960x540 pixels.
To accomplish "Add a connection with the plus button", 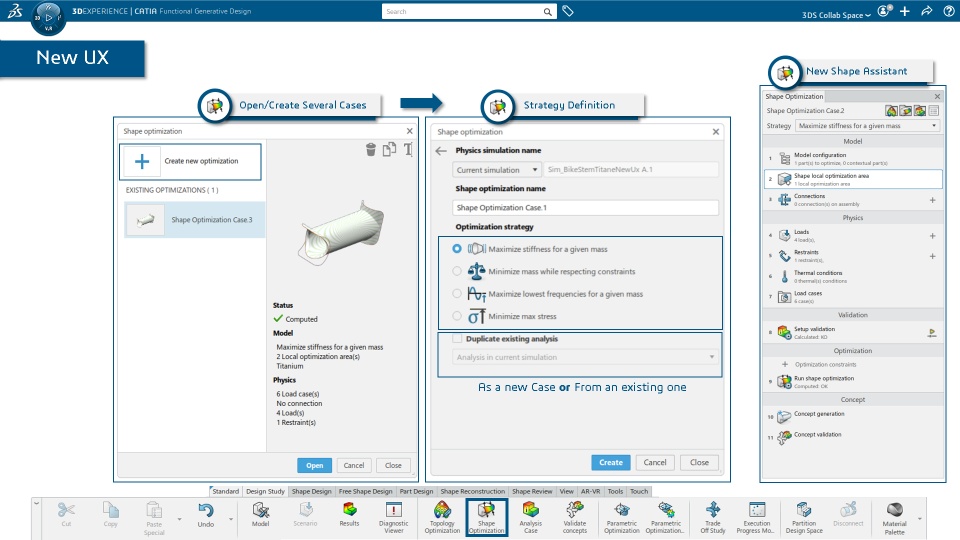I will pos(932,200).
